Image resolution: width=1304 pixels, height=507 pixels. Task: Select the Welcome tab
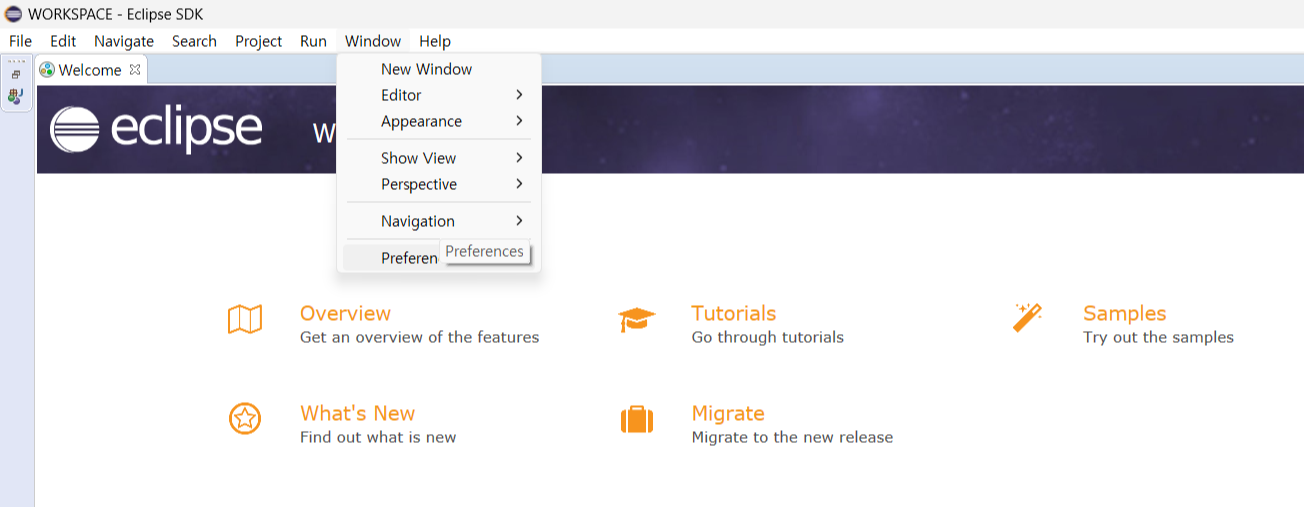tap(90, 70)
